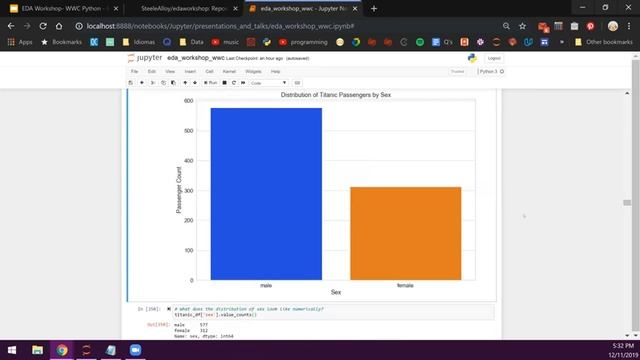
Task: Open the Pinterest extension icon
Action: (x=590, y=26)
